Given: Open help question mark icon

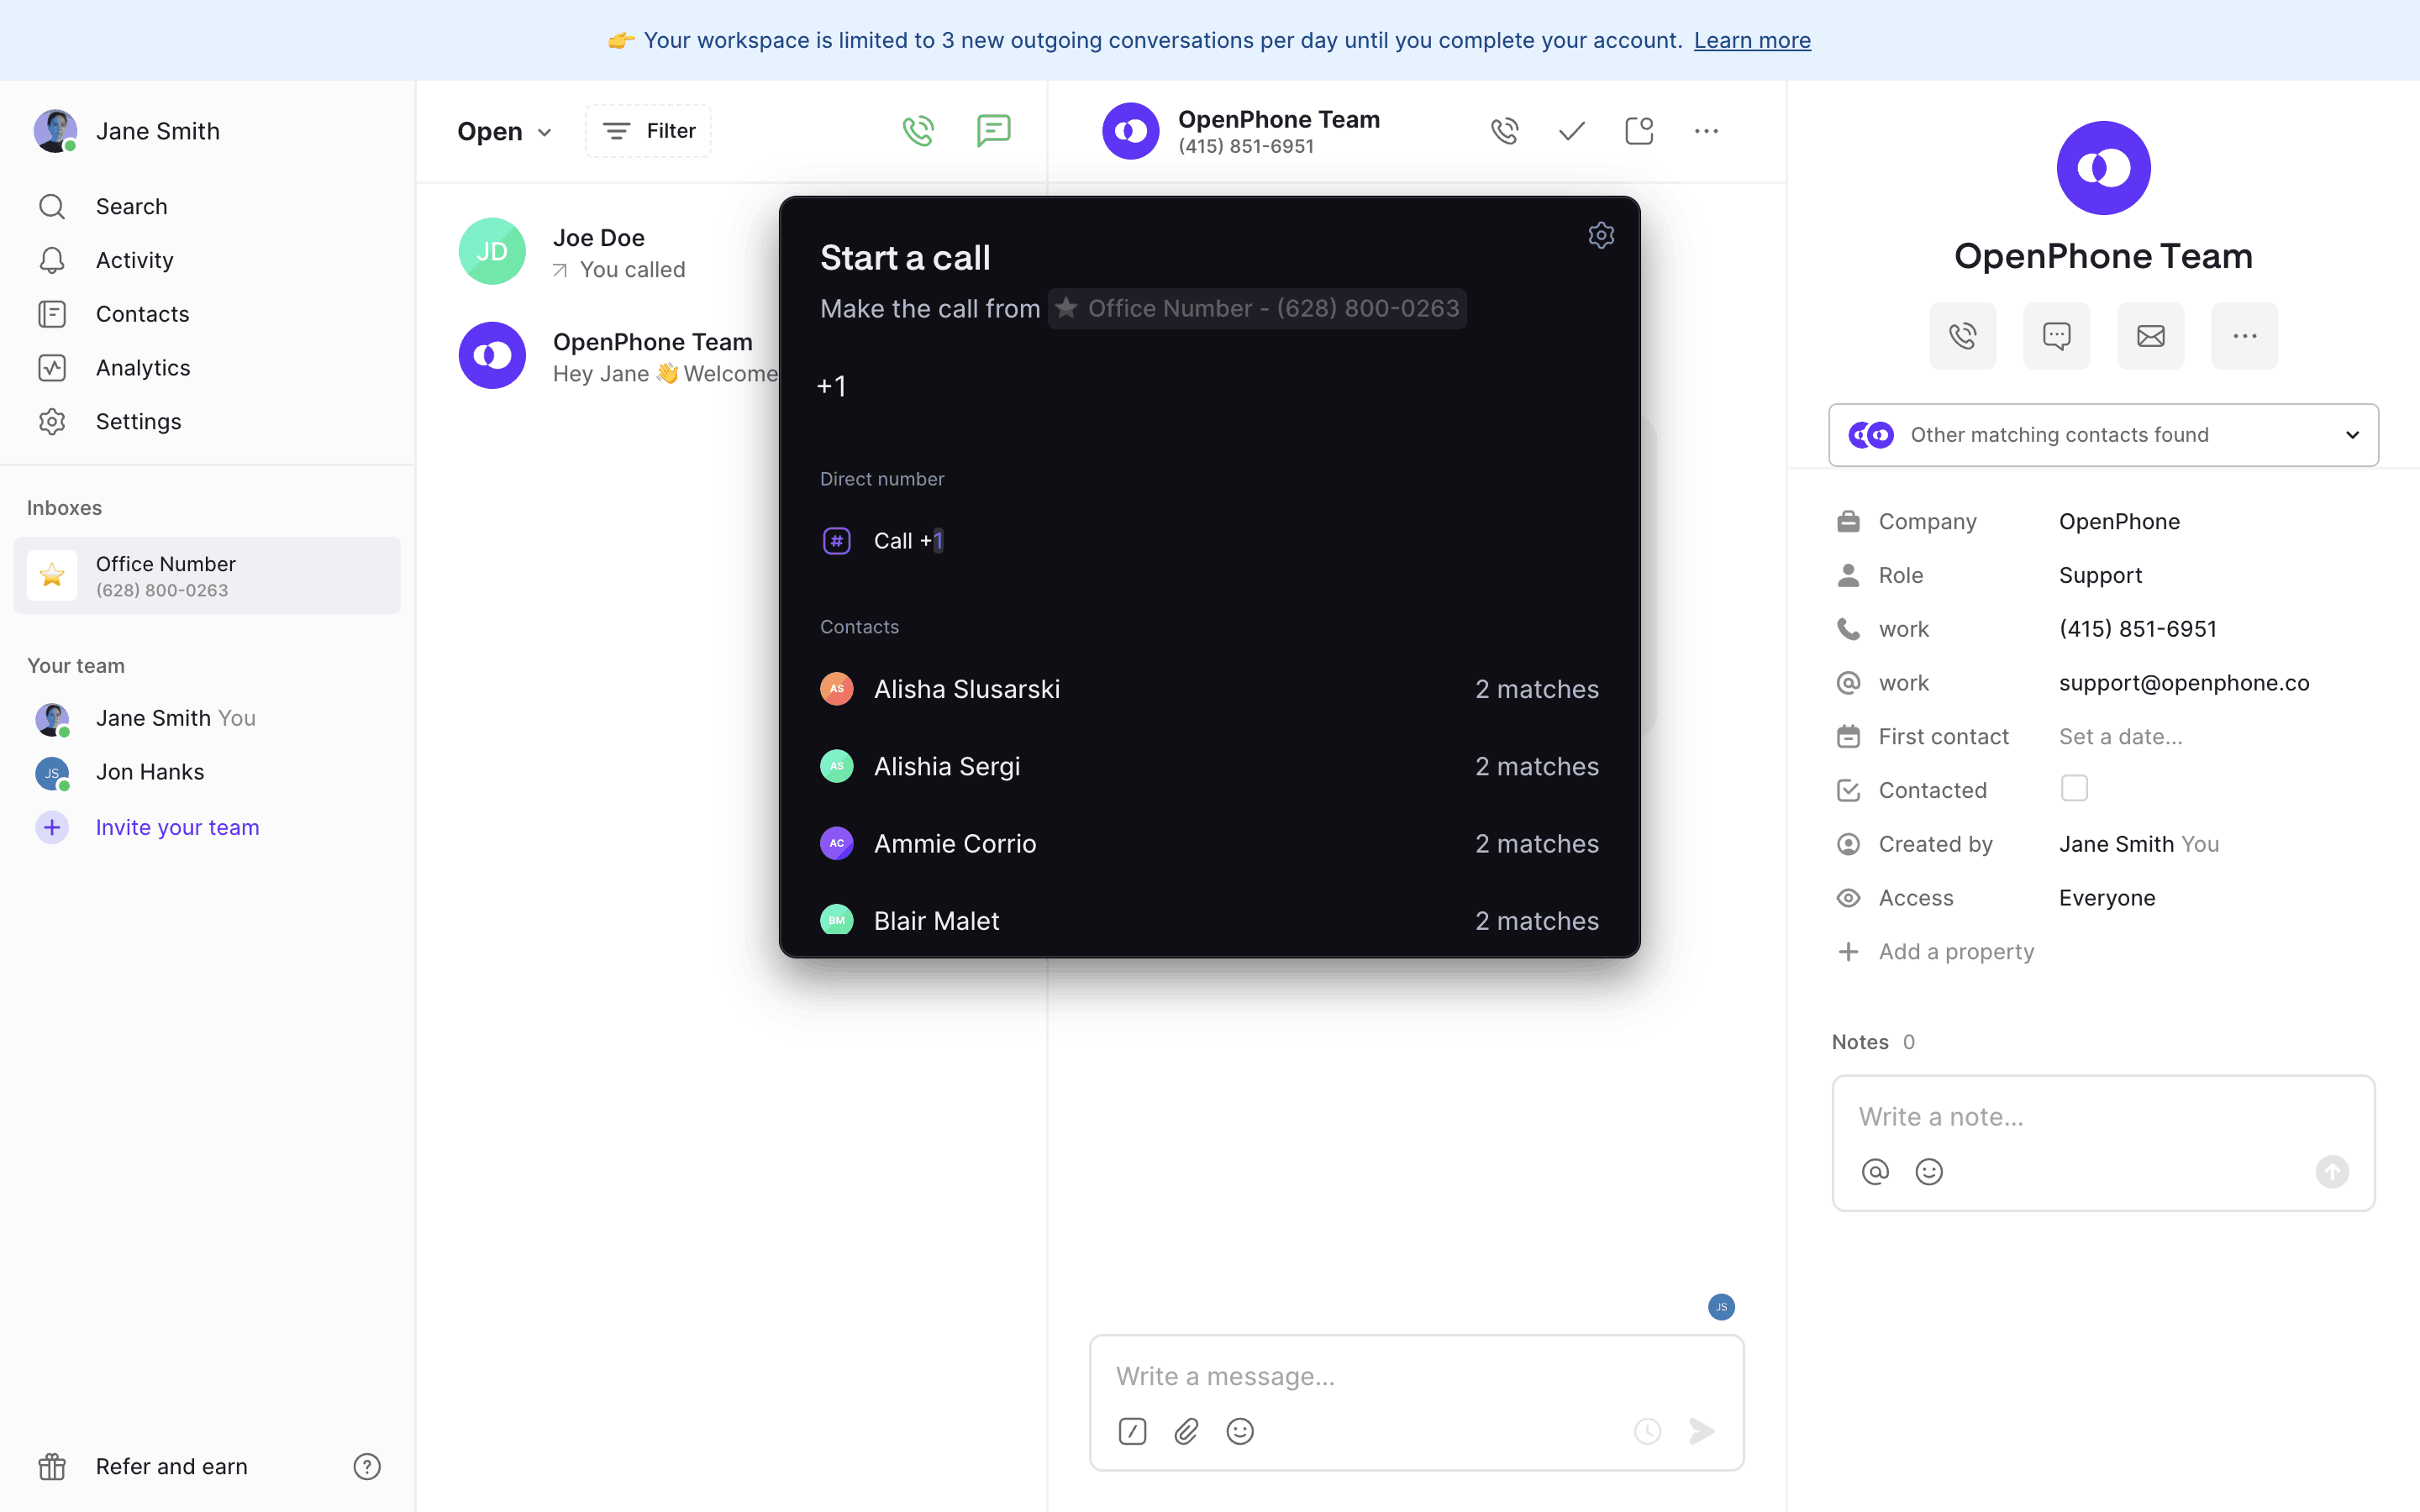Looking at the screenshot, I should click(367, 1466).
